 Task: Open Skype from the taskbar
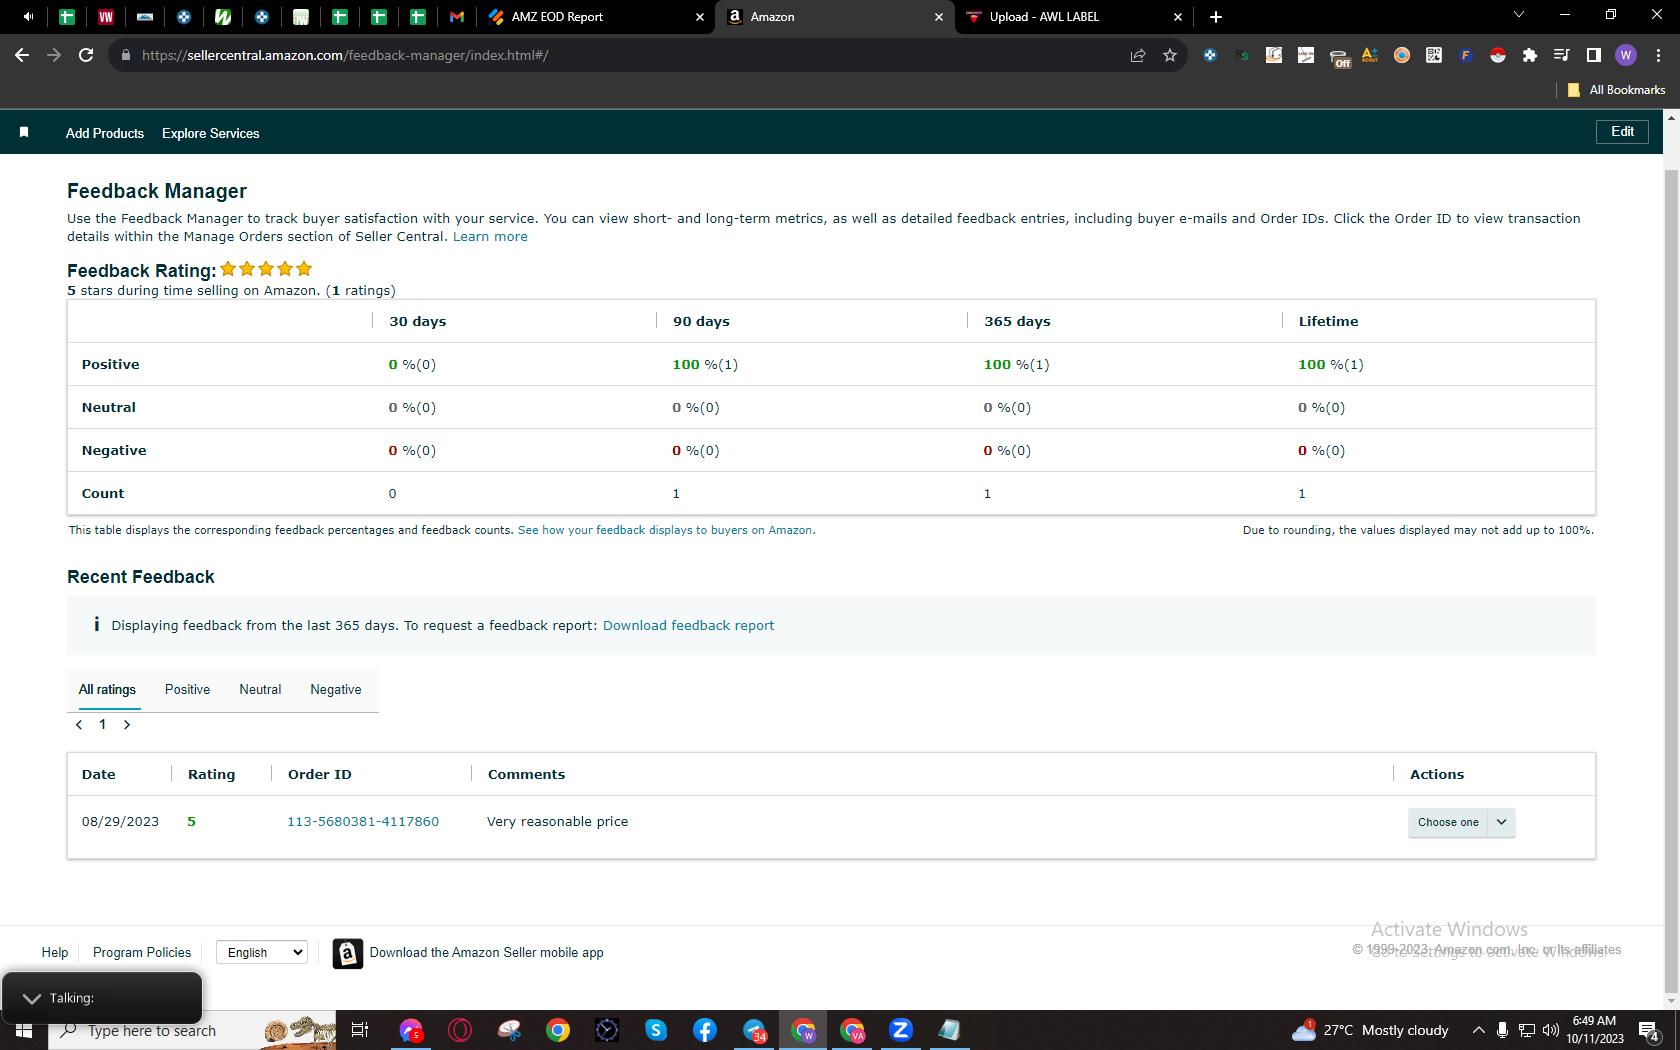click(656, 1030)
